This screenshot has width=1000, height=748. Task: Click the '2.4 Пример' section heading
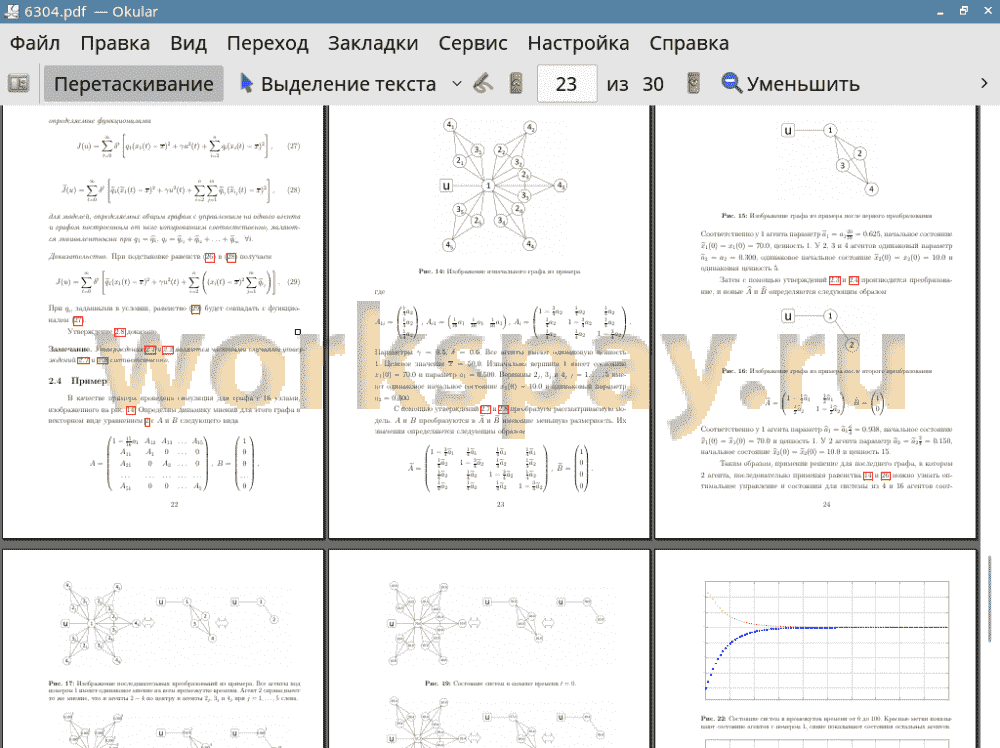[78, 381]
